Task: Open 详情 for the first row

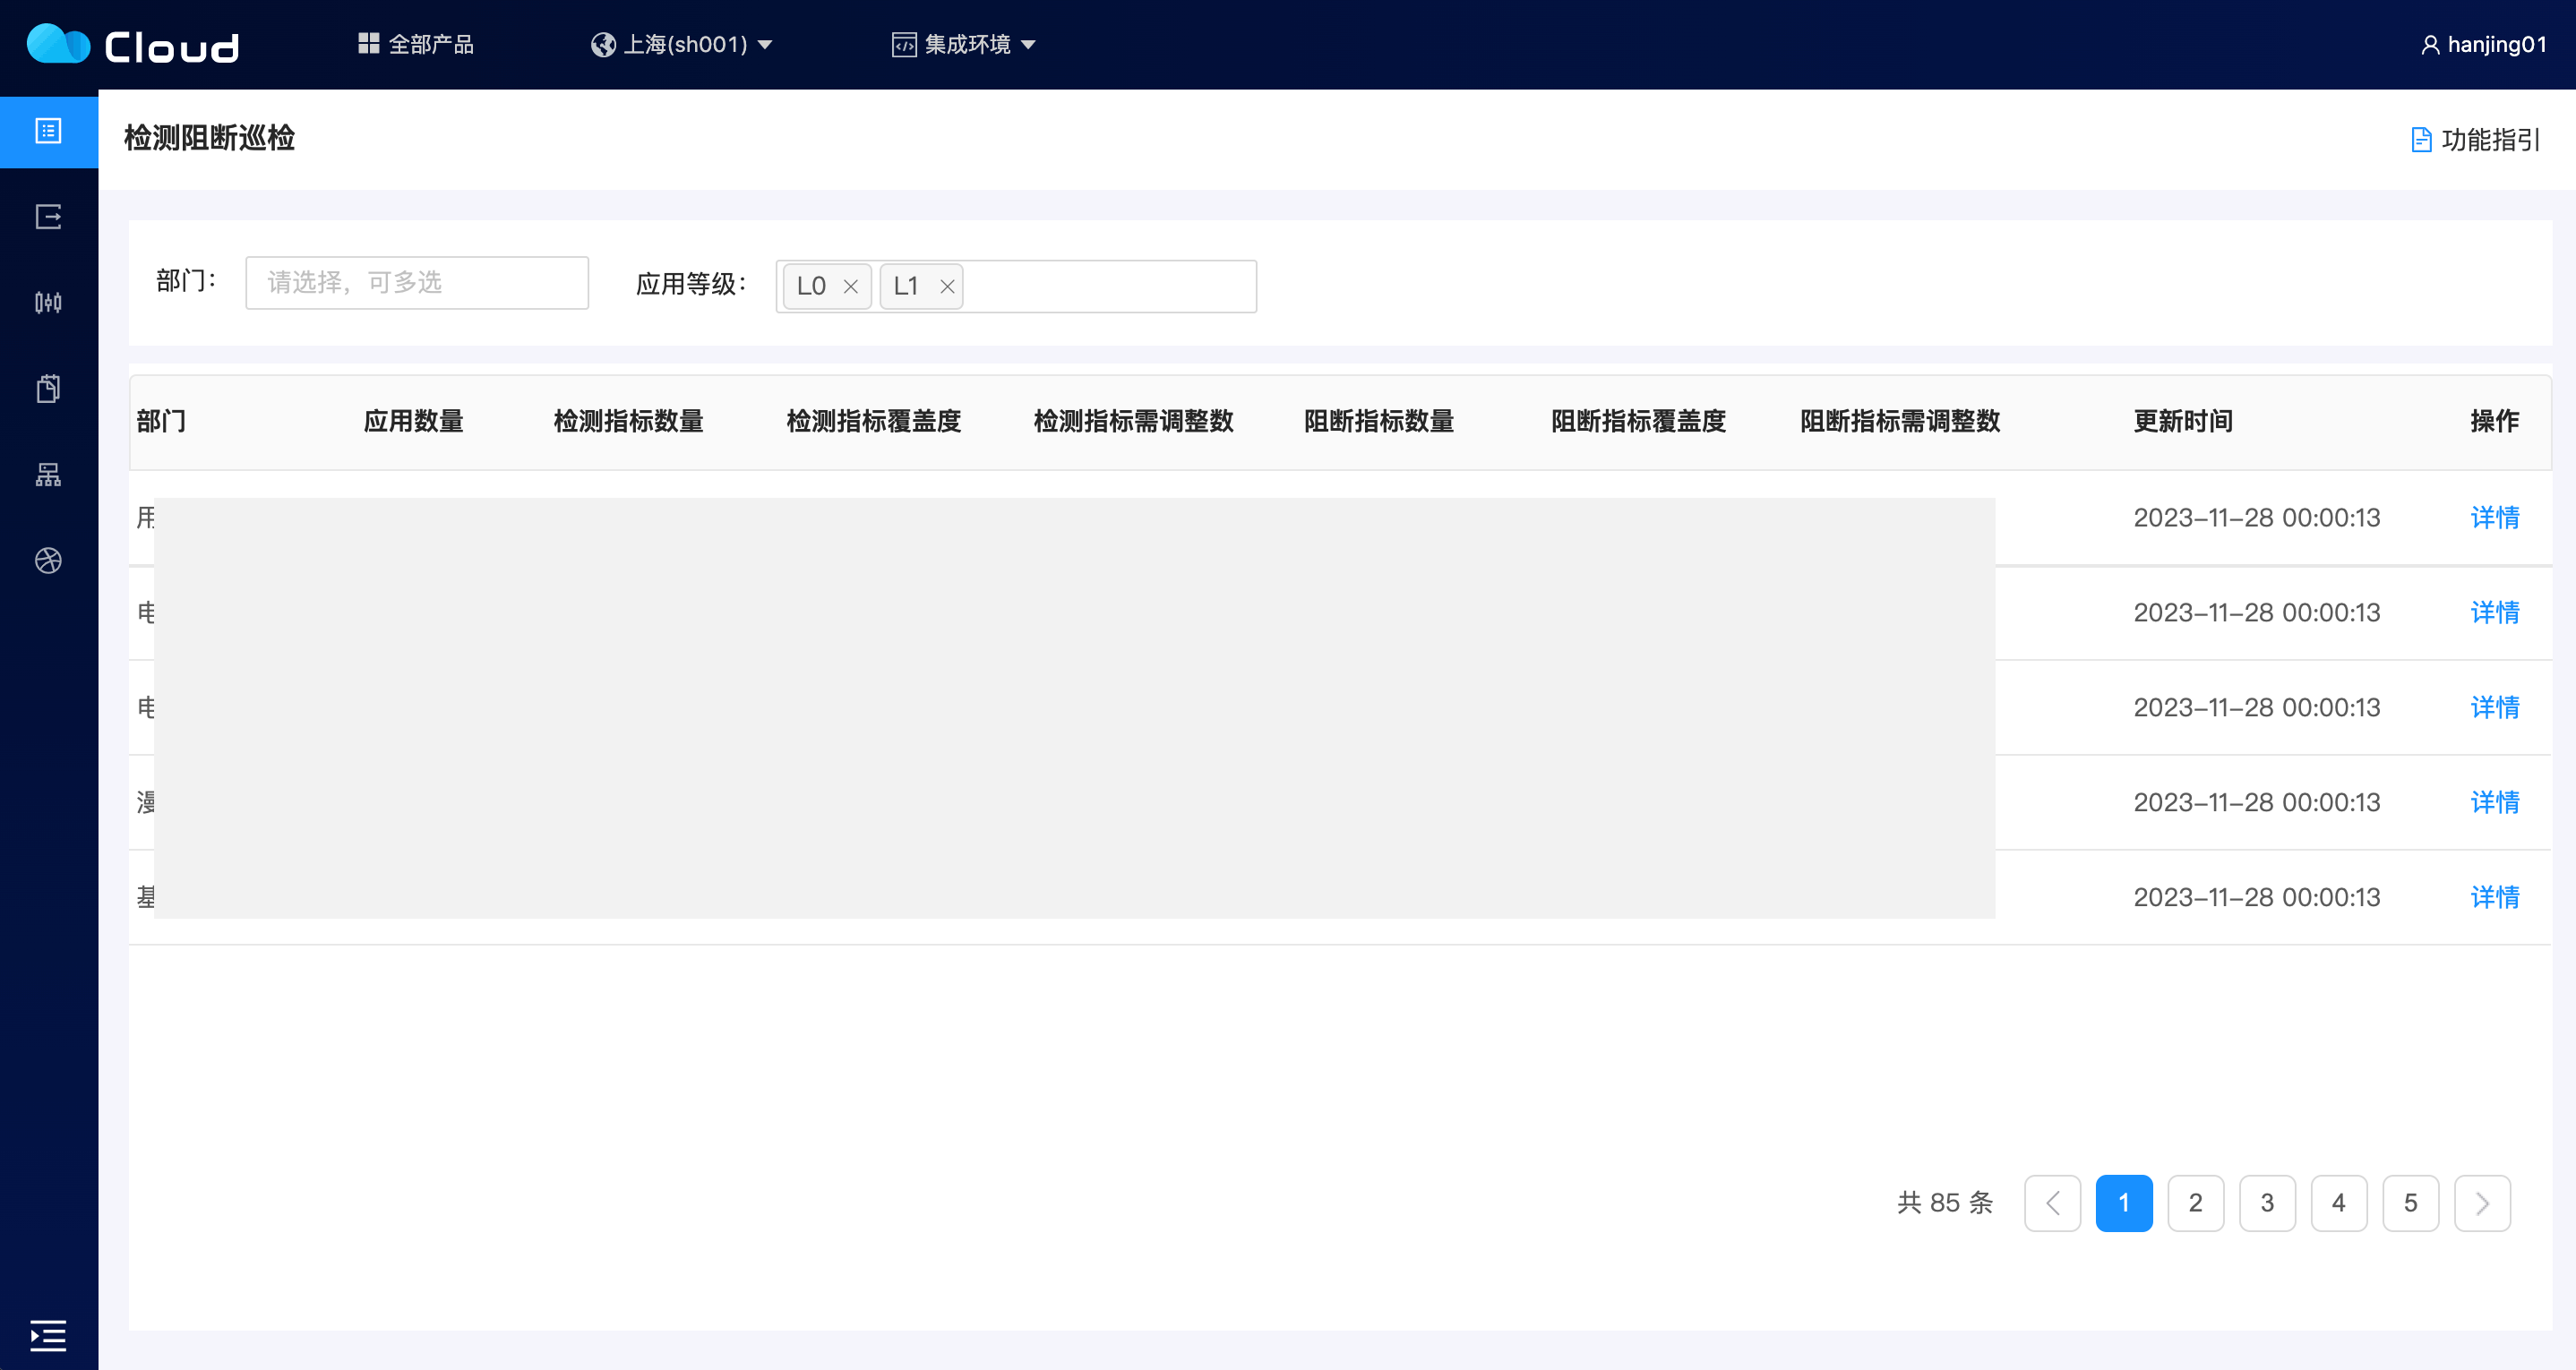Action: (x=2495, y=517)
